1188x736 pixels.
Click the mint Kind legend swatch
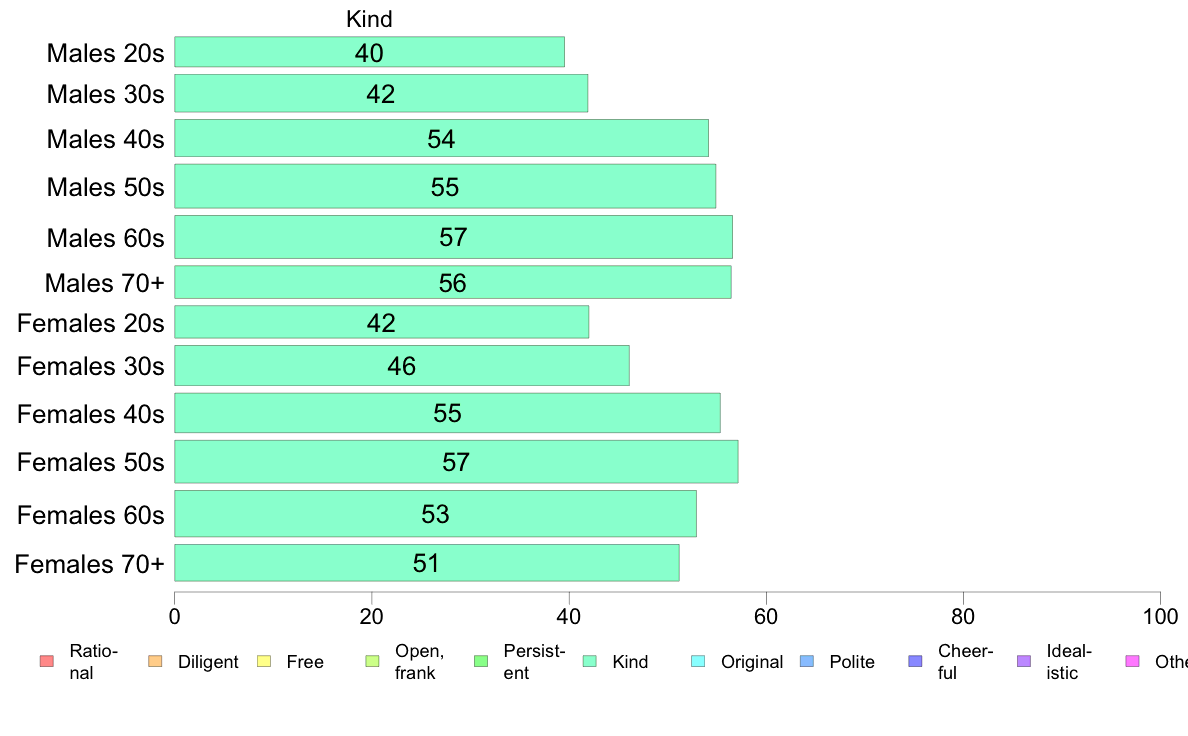point(589,662)
